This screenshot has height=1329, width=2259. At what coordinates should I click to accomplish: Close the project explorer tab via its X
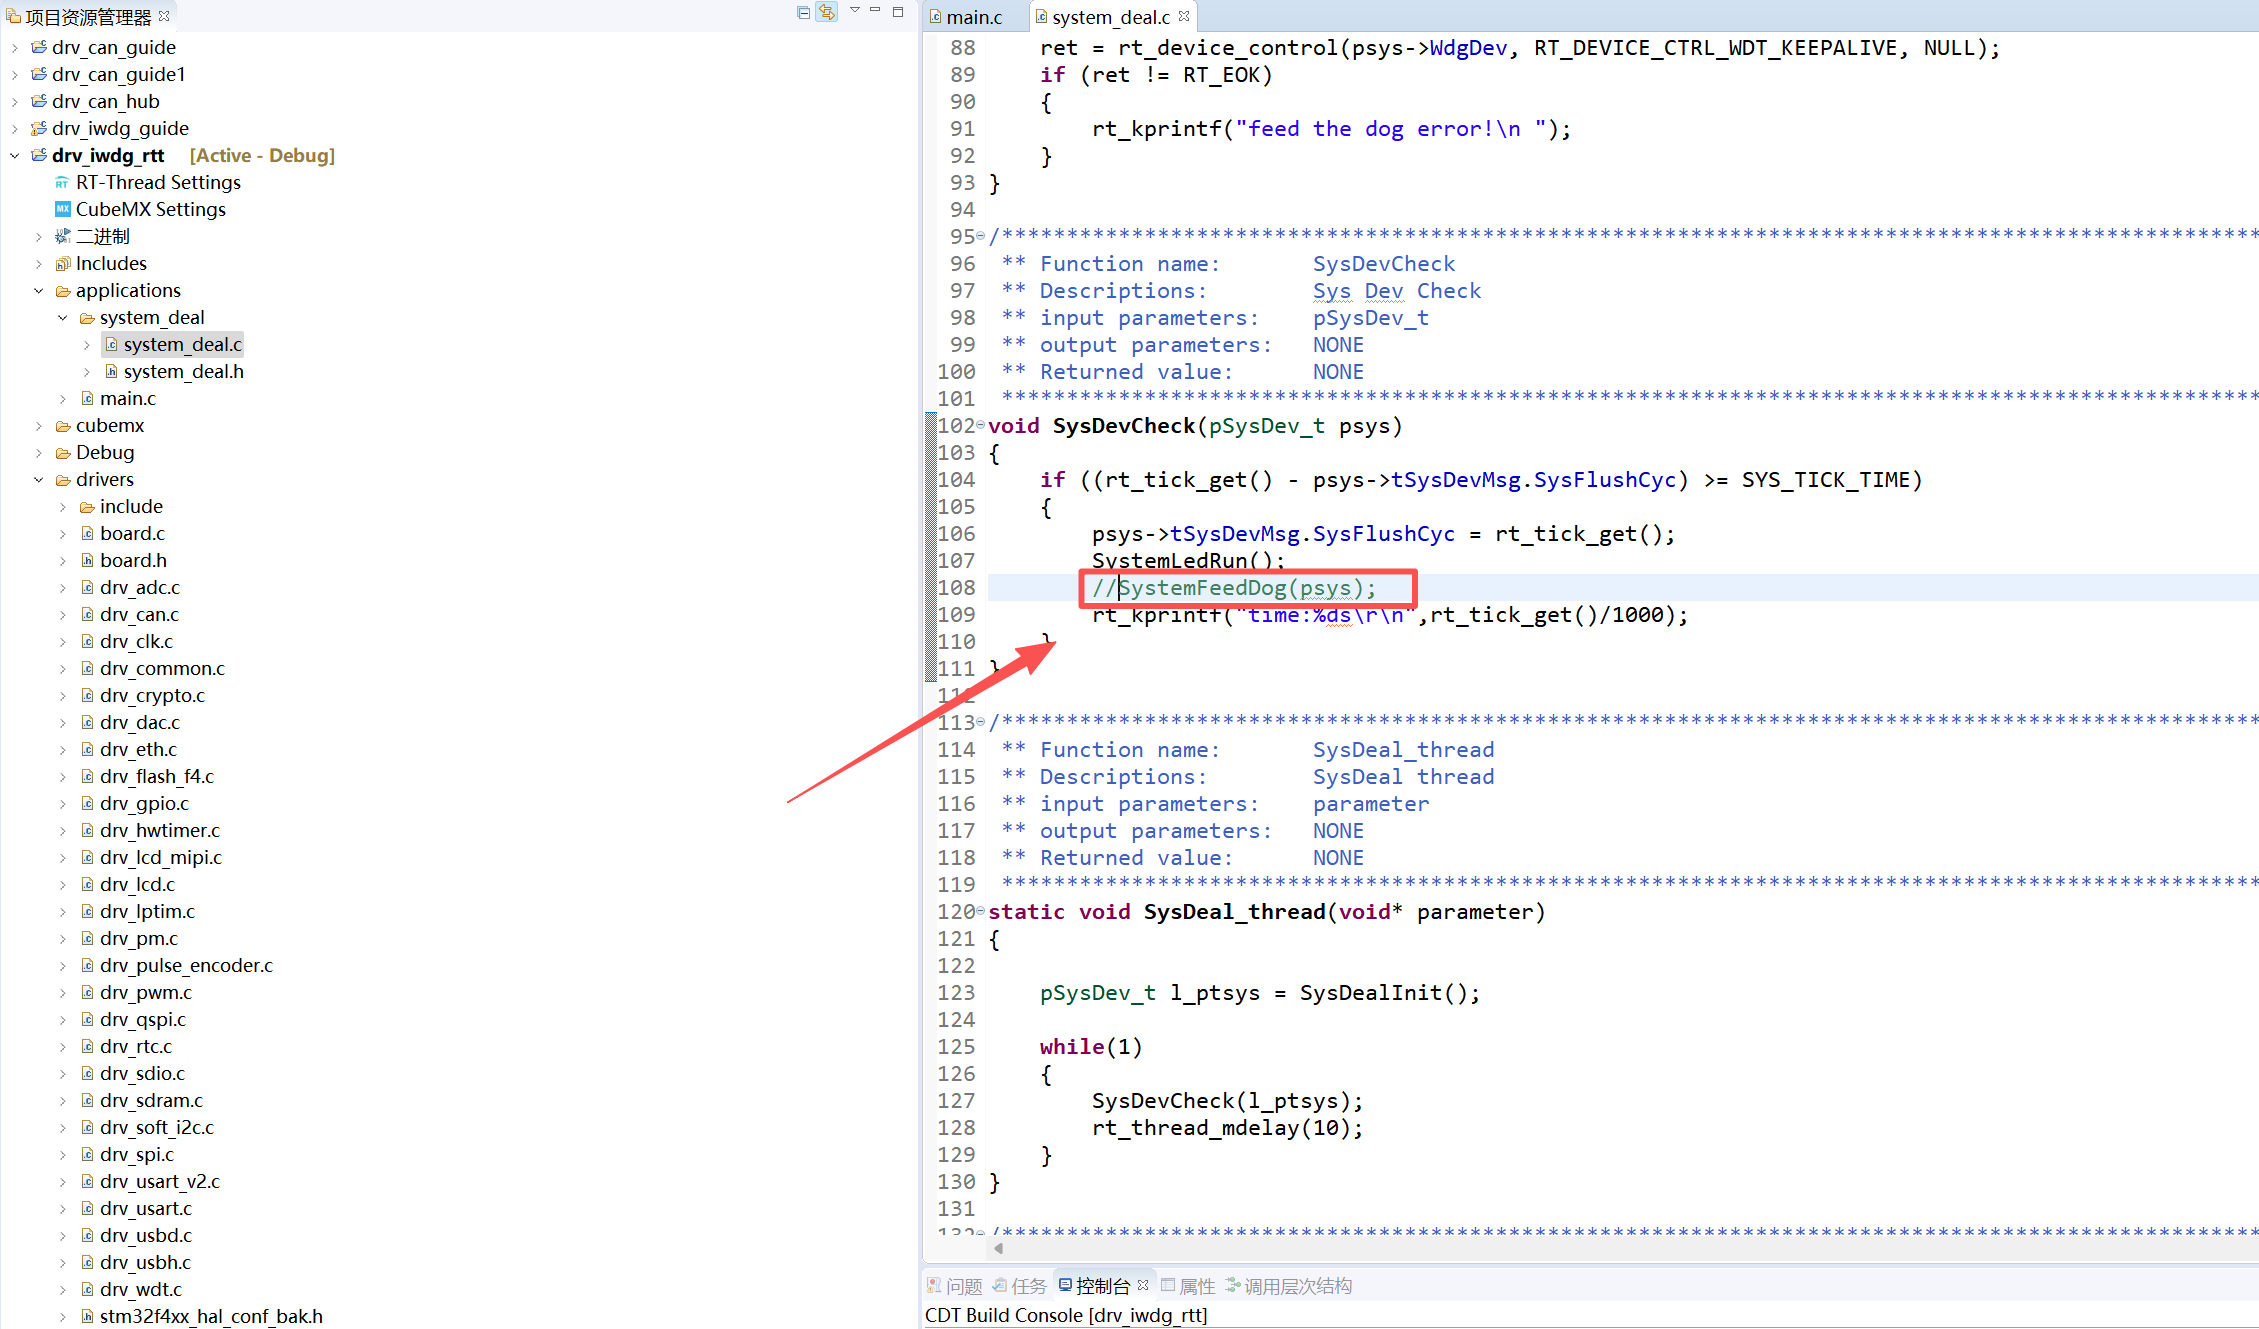(x=164, y=16)
